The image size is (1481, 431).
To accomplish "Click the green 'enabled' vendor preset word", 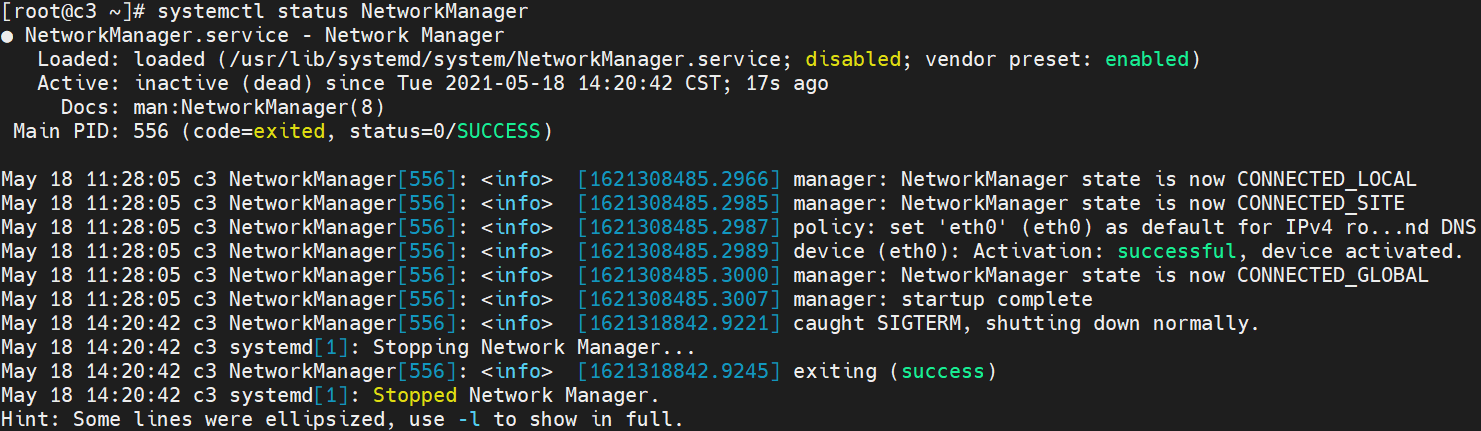I will coord(1147,59).
